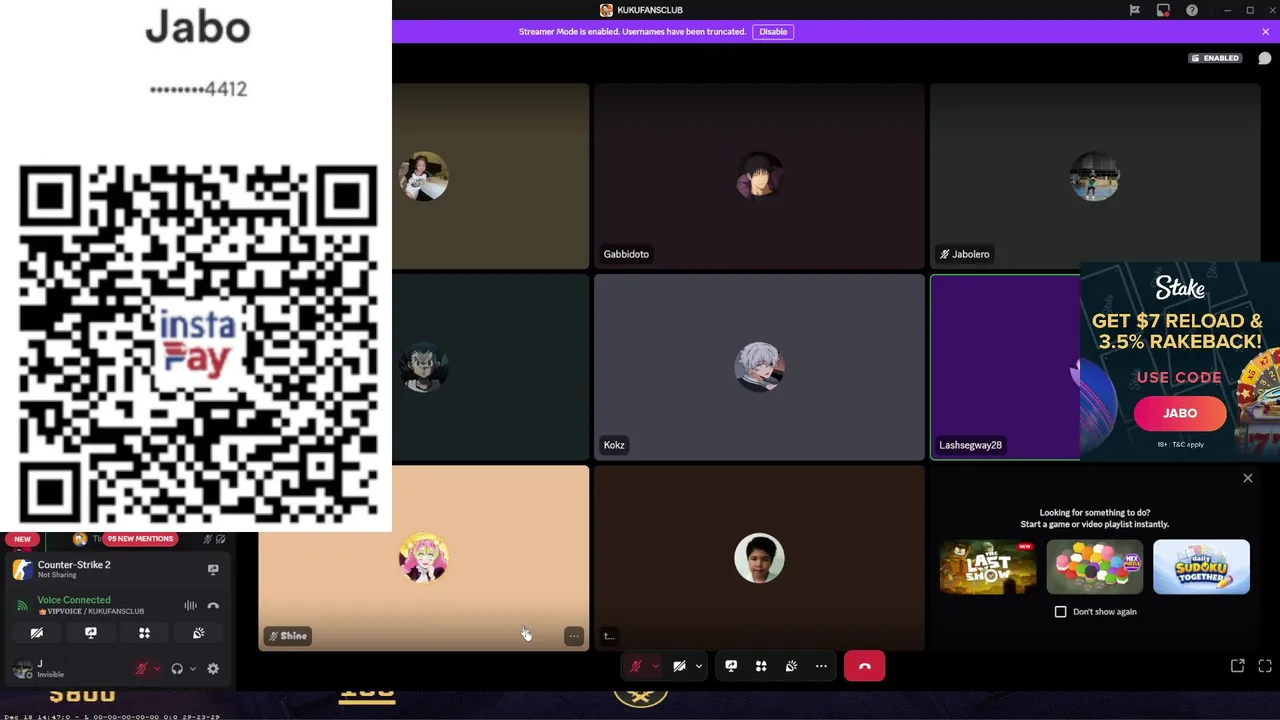Viewport: 1280px width, 720px height.
Task: Unmute microphone in the bottom call bar
Action: (636, 666)
